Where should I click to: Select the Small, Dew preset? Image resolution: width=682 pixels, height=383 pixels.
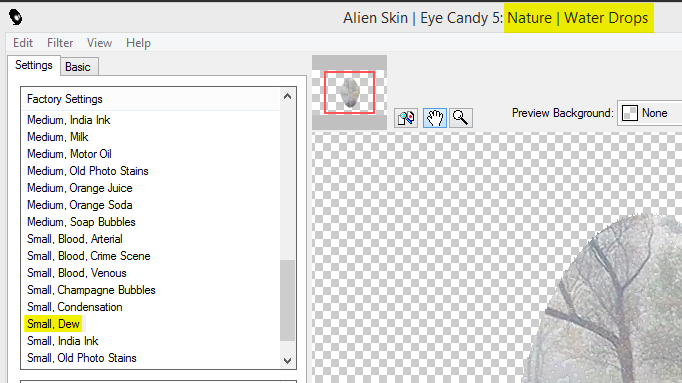pos(53,324)
